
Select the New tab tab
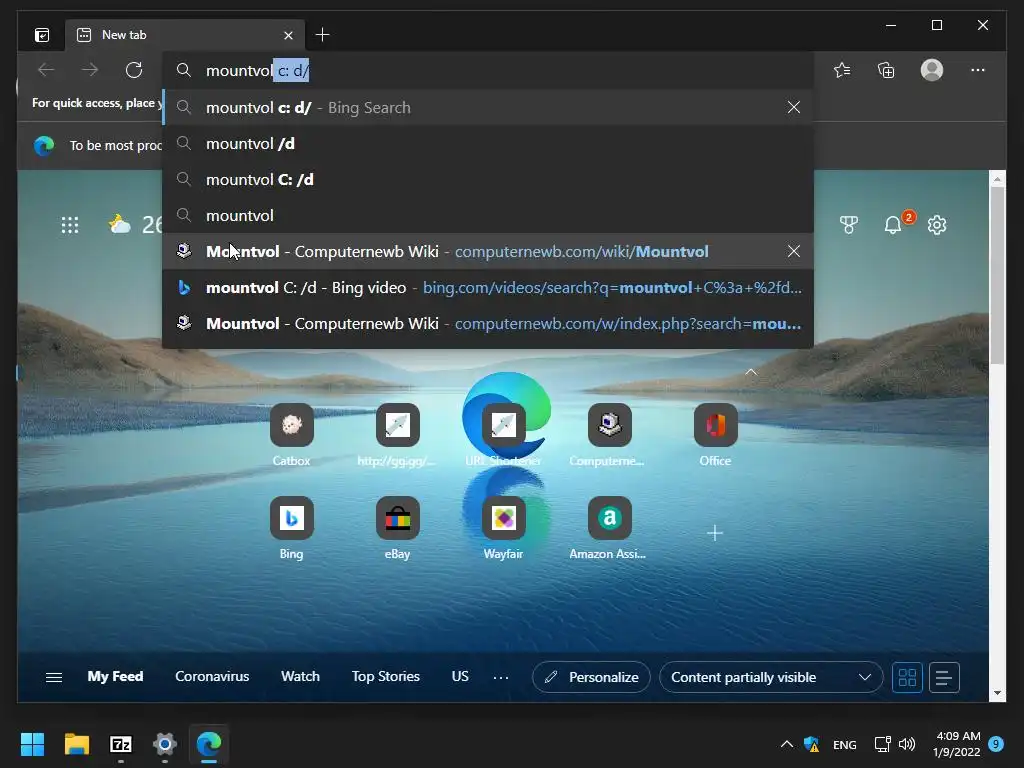click(x=185, y=35)
